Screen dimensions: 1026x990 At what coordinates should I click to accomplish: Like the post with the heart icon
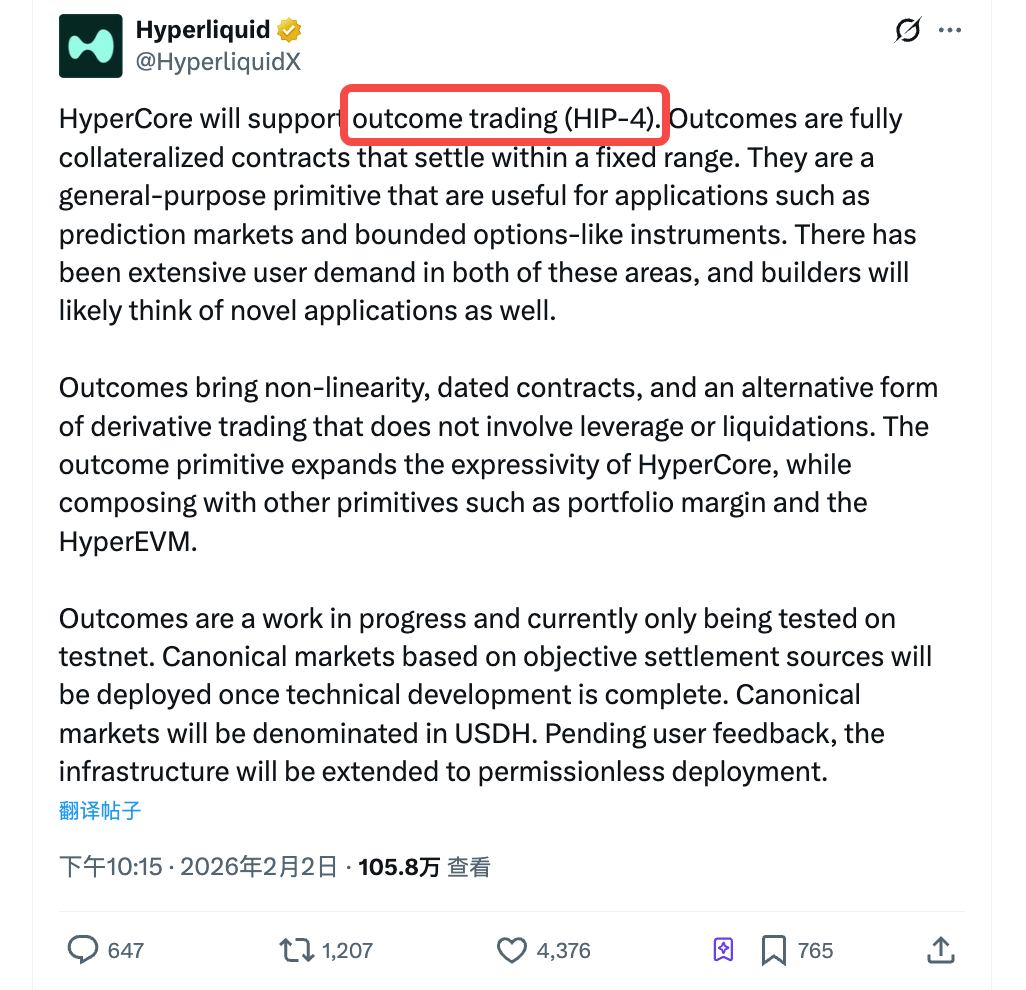512,950
